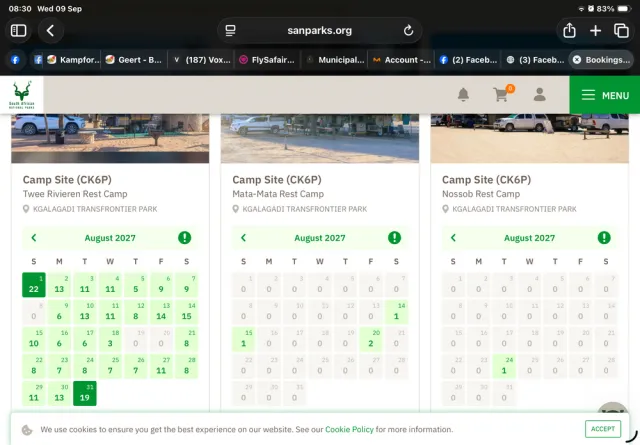Select August 27 in Twee Rivieren calendar
This screenshot has width=640, height=445.
coord(161,366)
